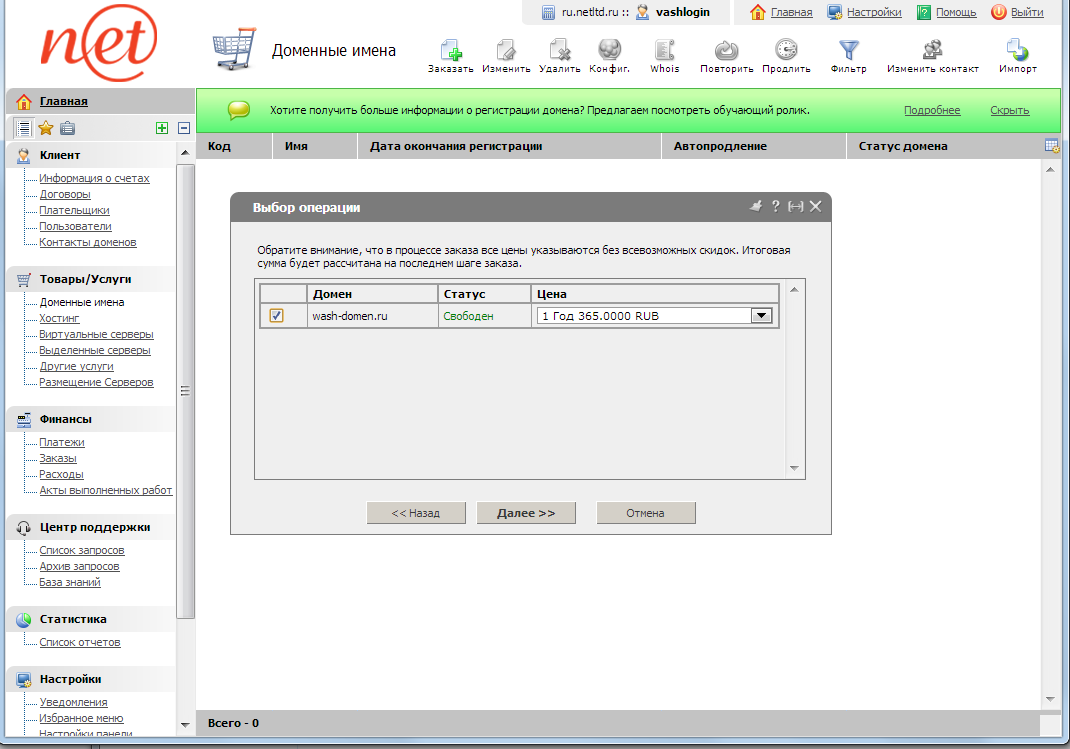The width and height of the screenshot is (1070, 749).
Task: Expand all menu sections with green plus
Action: pos(161,128)
